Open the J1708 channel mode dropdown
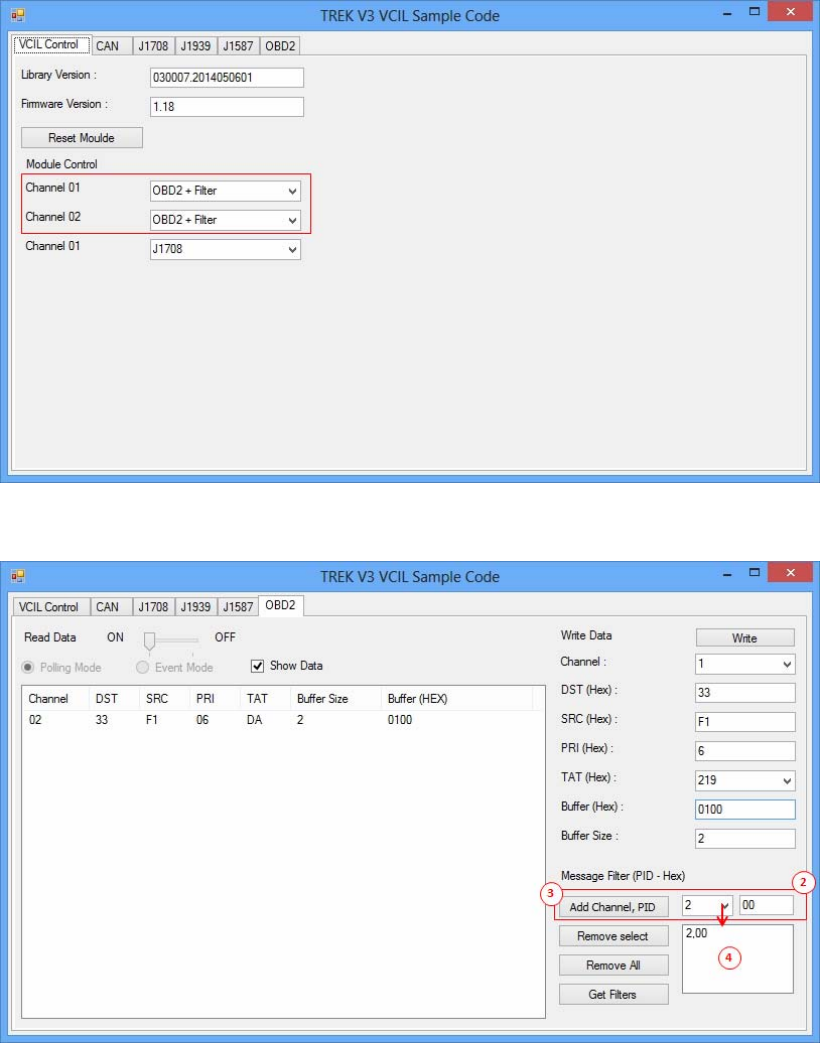The image size is (820, 1043). (x=225, y=249)
